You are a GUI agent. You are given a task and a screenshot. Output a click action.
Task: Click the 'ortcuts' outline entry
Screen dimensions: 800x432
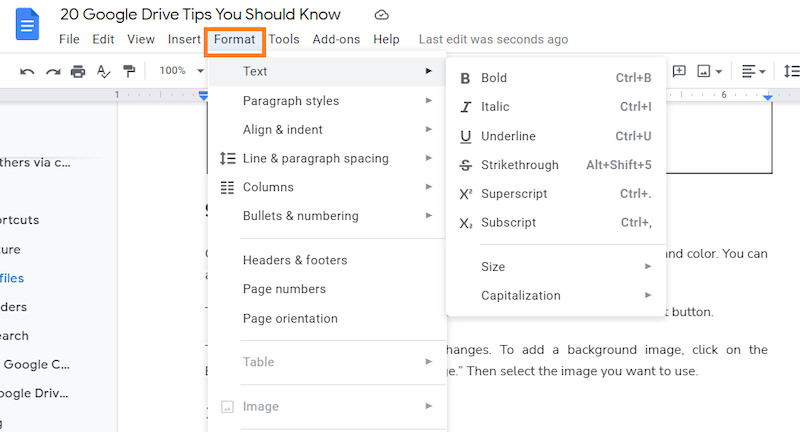tap(19, 220)
